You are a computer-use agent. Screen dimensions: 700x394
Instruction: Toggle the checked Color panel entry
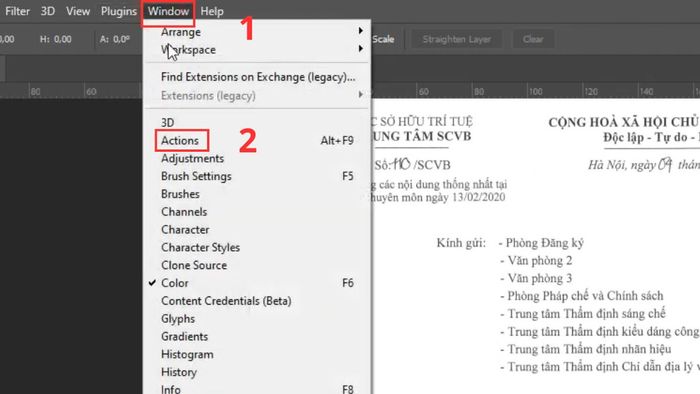point(257,283)
